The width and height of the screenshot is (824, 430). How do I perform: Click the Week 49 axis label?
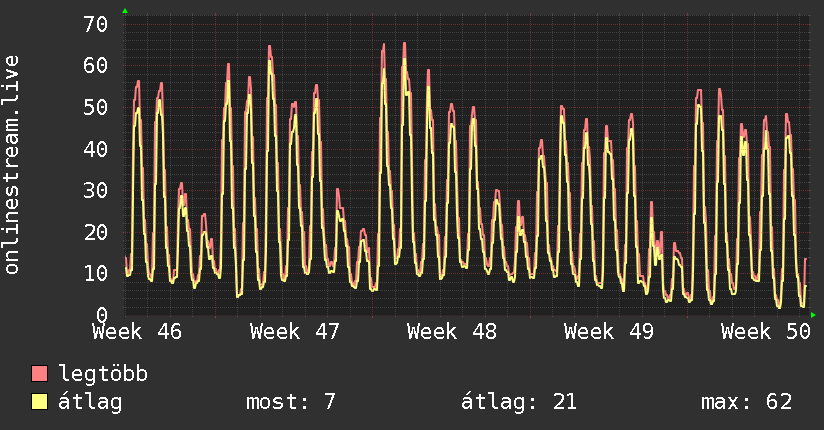pyautogui.click(x=609, y=332)
